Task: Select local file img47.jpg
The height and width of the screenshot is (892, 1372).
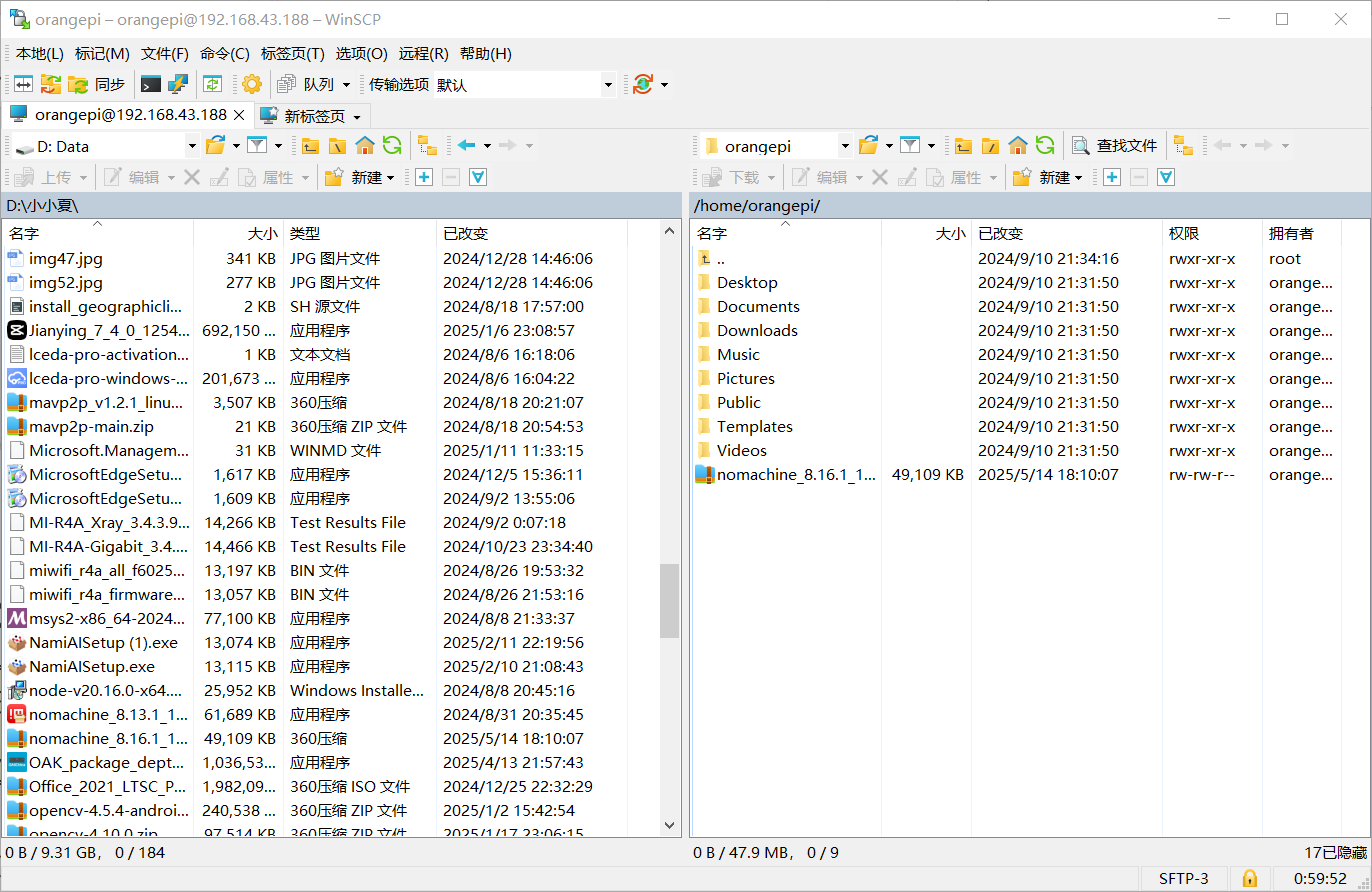Action: click(x=66, y=259)
